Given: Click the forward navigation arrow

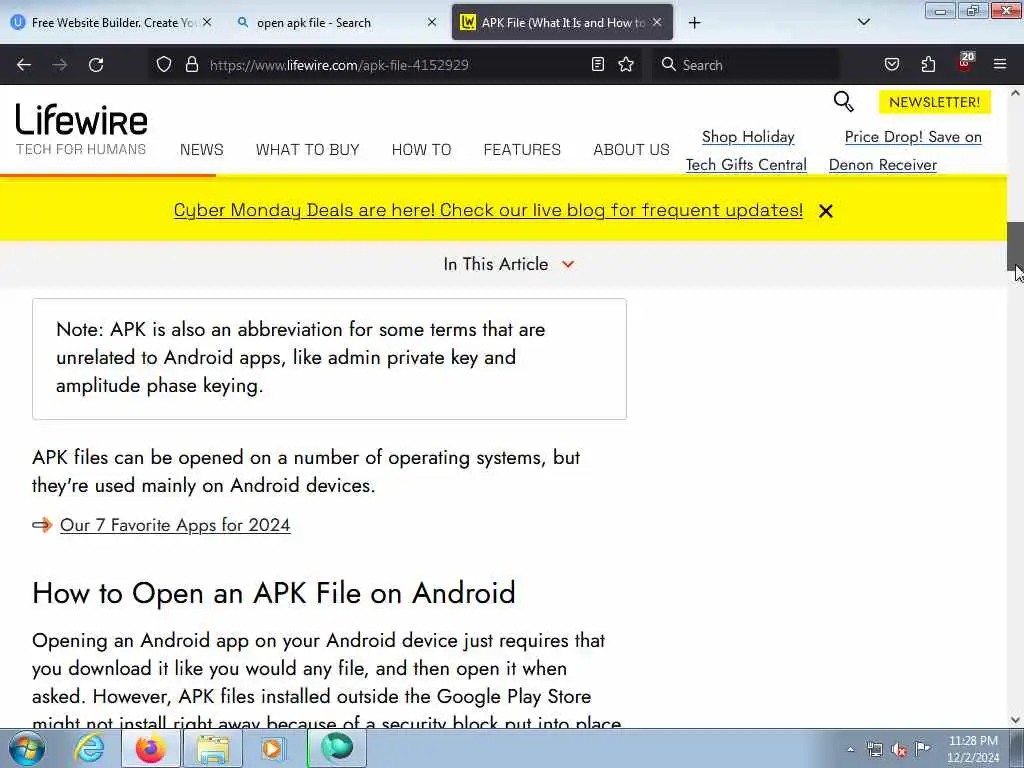Looking at the screenshot, I should (x=60, y=65).
